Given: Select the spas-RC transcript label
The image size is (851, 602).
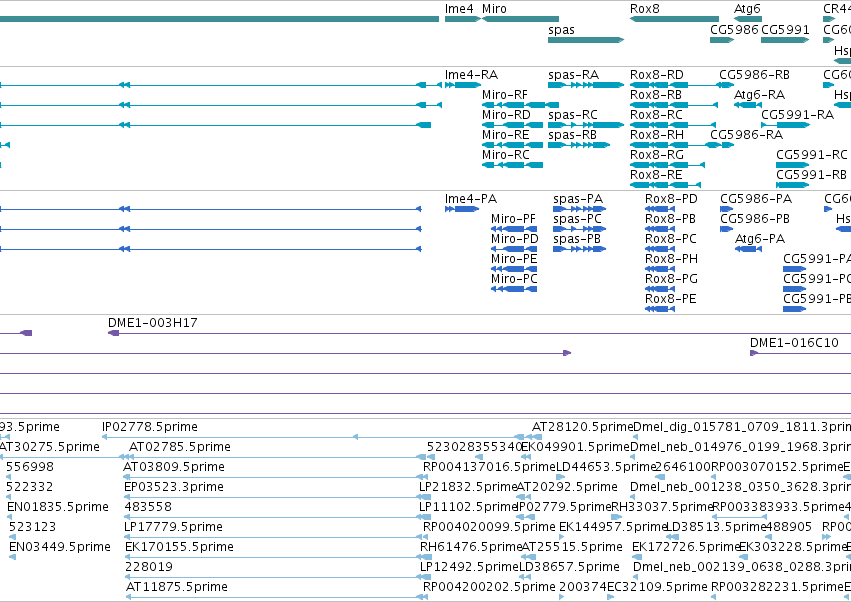Looking at the screenshot, I should (x=573, y=115).
